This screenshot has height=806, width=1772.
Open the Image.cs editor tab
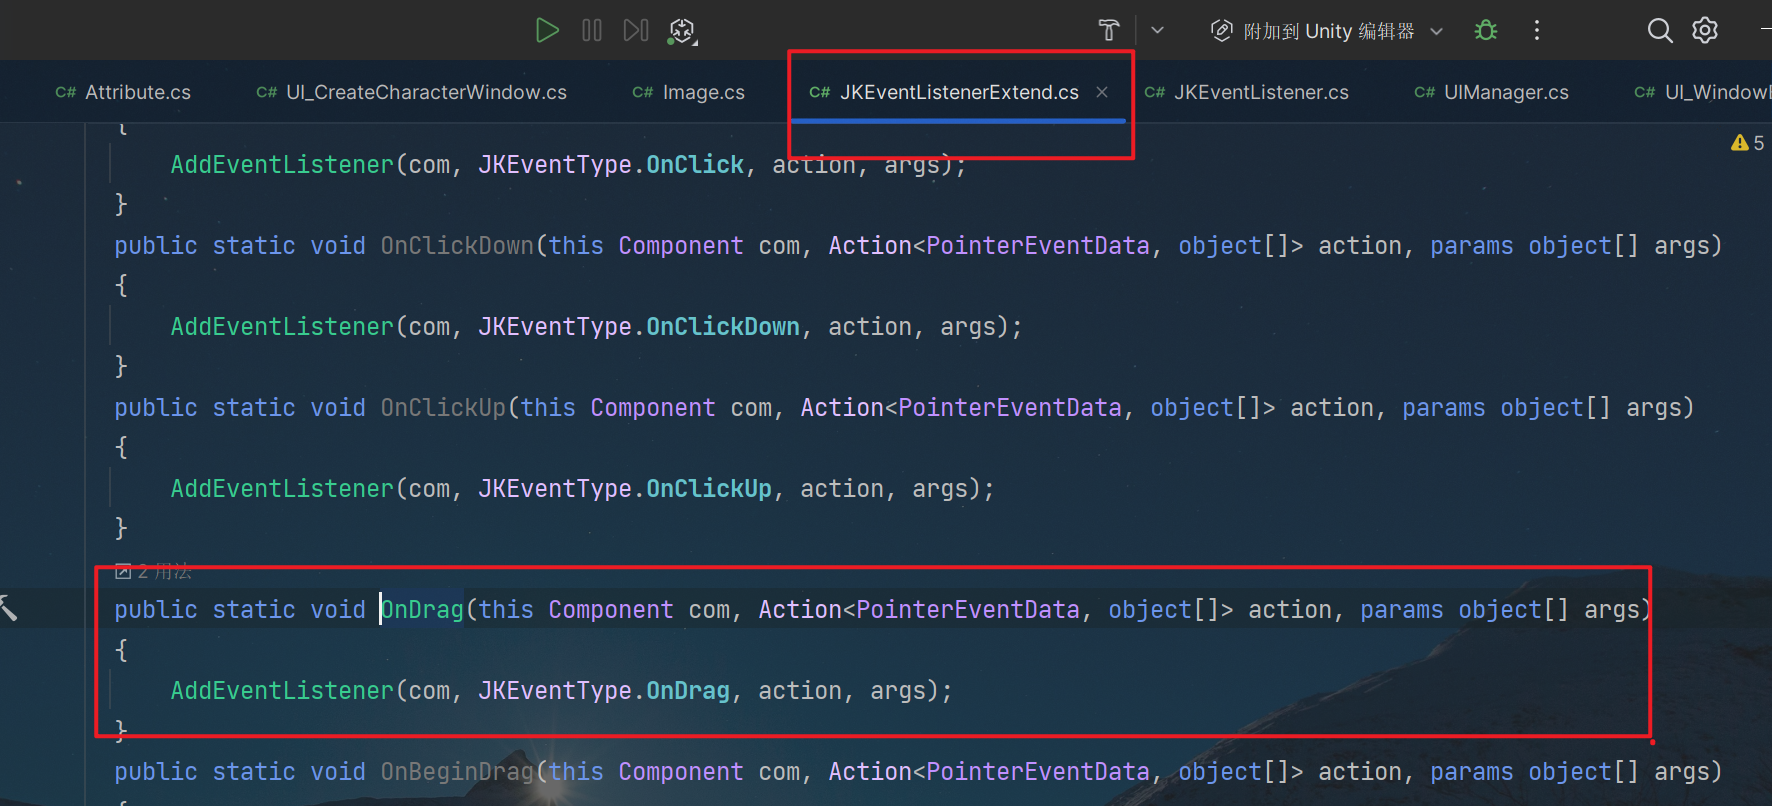point(689,92)
